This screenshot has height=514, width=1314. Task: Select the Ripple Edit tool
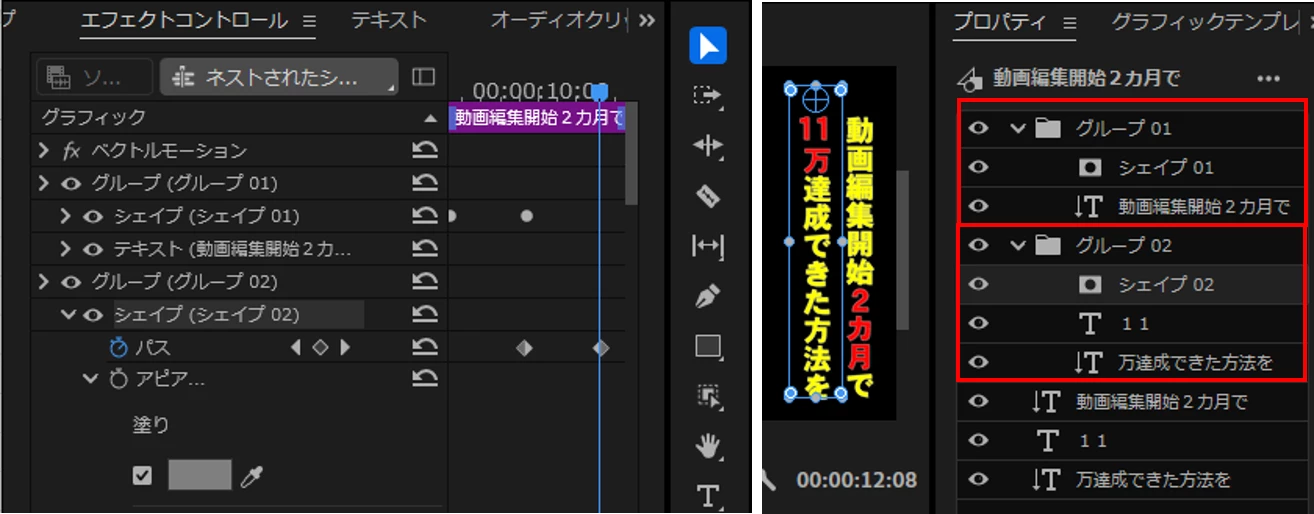[x=708, y=146]
